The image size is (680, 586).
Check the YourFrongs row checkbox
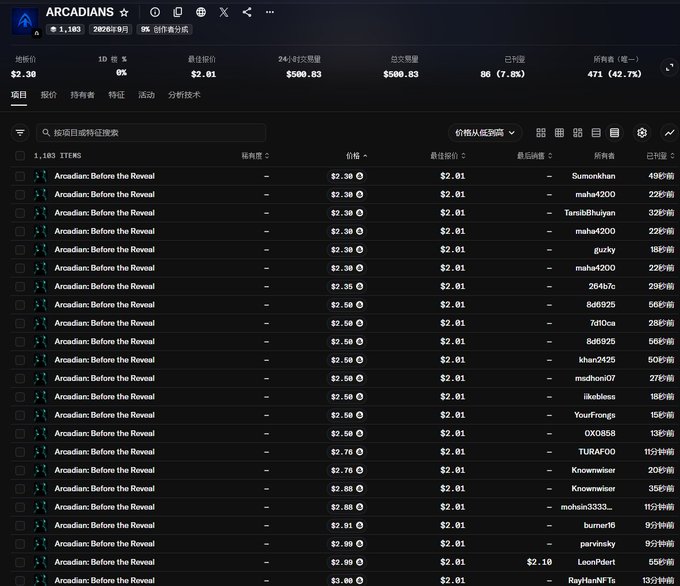(x=20, y=415)
